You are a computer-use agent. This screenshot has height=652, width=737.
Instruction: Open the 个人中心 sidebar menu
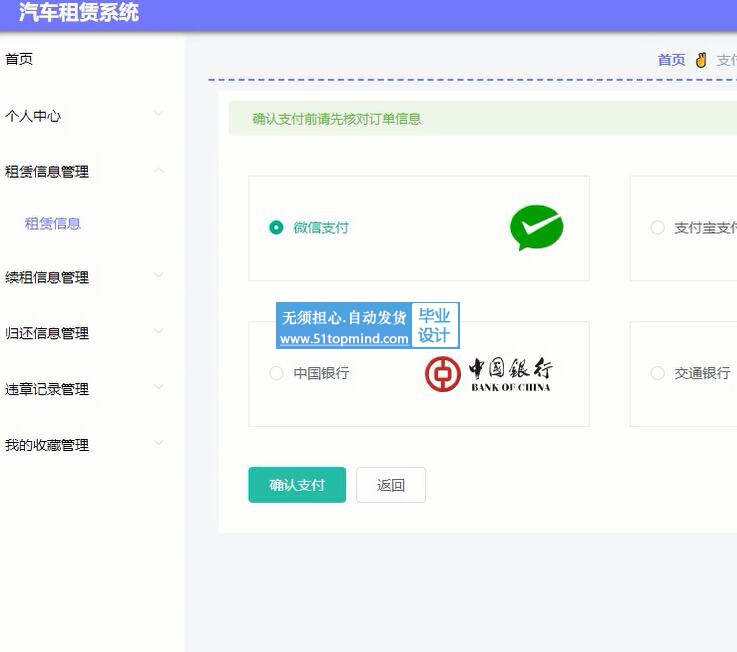(33, 116)
